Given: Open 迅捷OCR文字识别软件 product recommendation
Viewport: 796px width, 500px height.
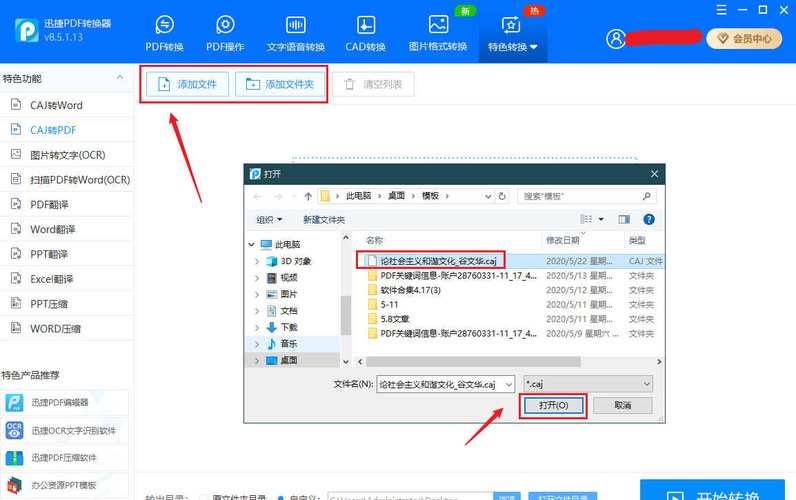Looking at the screenshot, I should [x=64, y=430].
